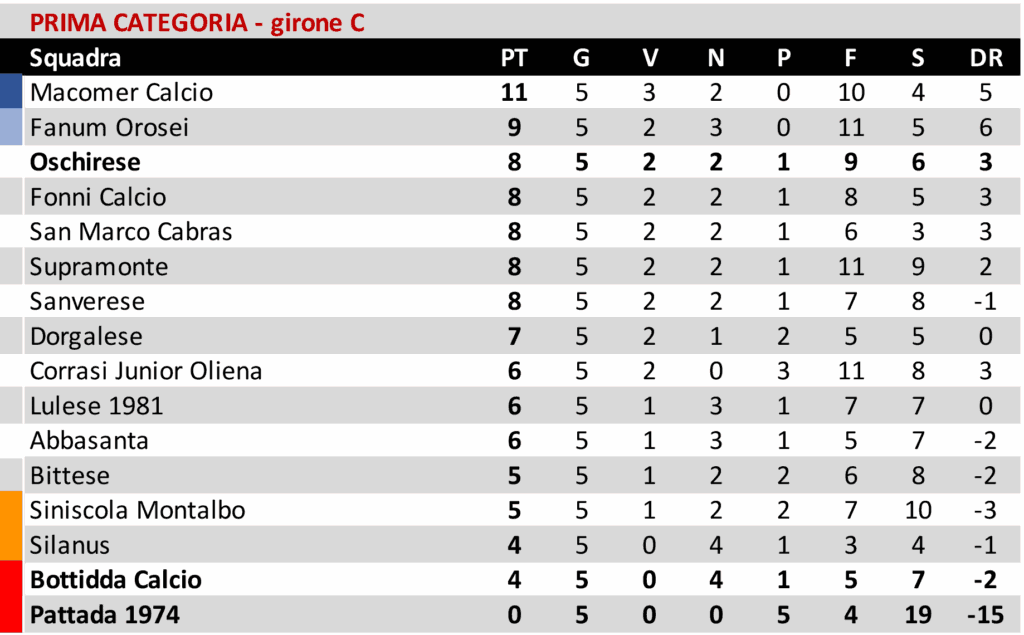This screenshot has height=635, width=1024.
Task: Click Pattada 1974's goal difference -15
Action: 986,614
